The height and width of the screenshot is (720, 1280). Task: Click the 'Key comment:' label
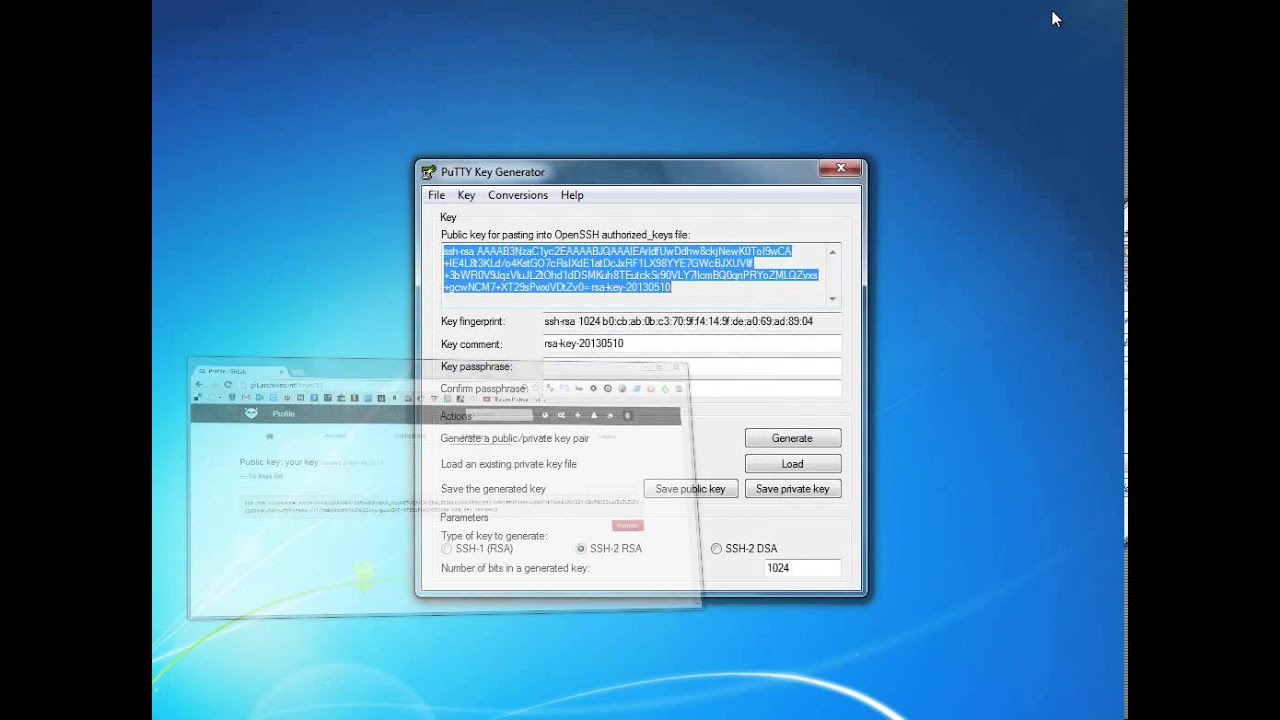[471, 345]
